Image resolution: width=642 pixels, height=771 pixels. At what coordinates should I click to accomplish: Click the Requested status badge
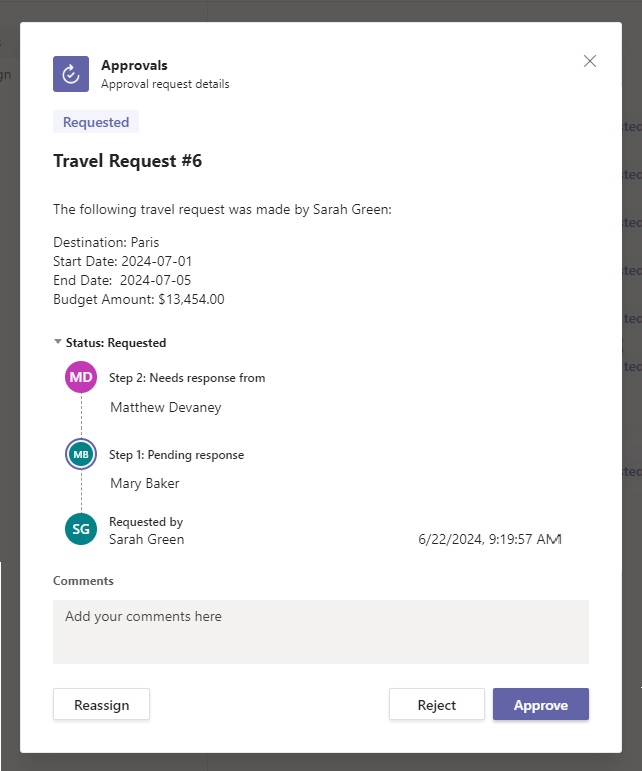96,122
